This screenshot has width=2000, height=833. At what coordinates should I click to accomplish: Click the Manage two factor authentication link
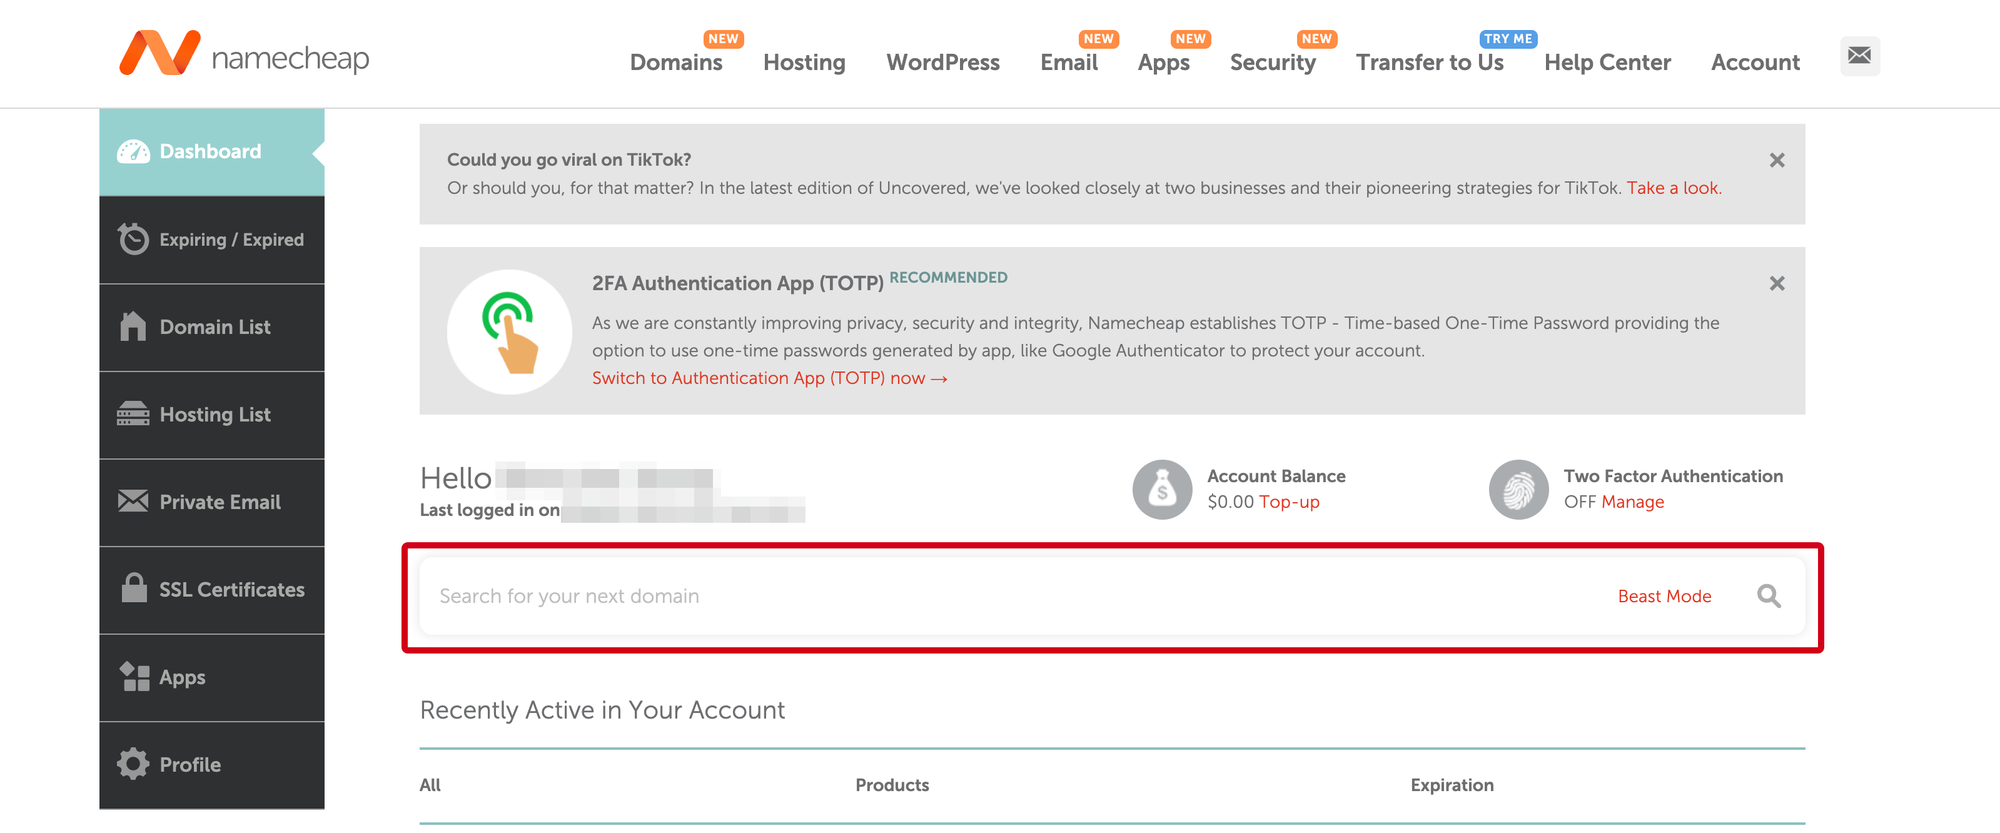click(x=1633, y=502)
